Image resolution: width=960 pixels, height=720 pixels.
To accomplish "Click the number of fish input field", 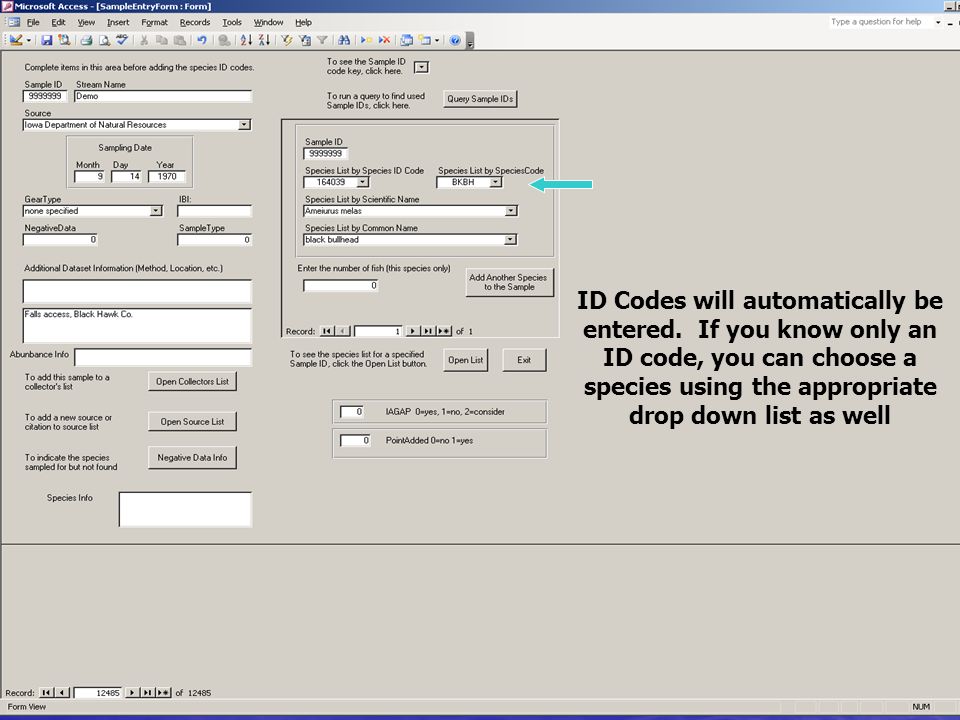I will [x=340, y=285].
